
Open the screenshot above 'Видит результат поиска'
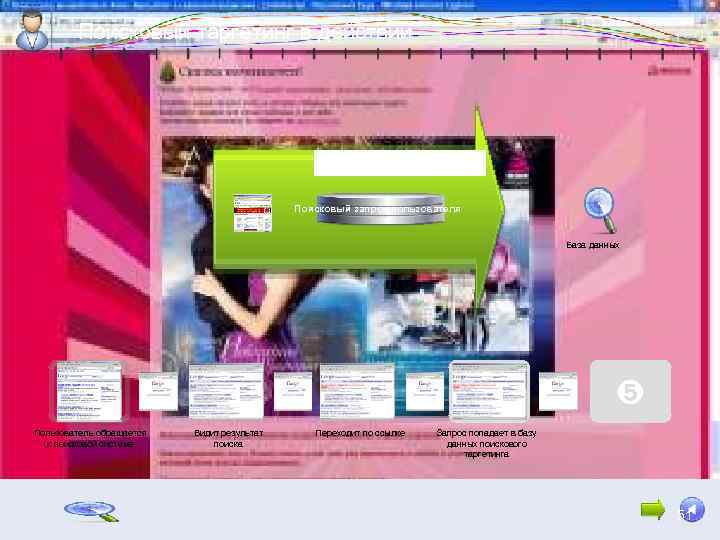[226, 391]
